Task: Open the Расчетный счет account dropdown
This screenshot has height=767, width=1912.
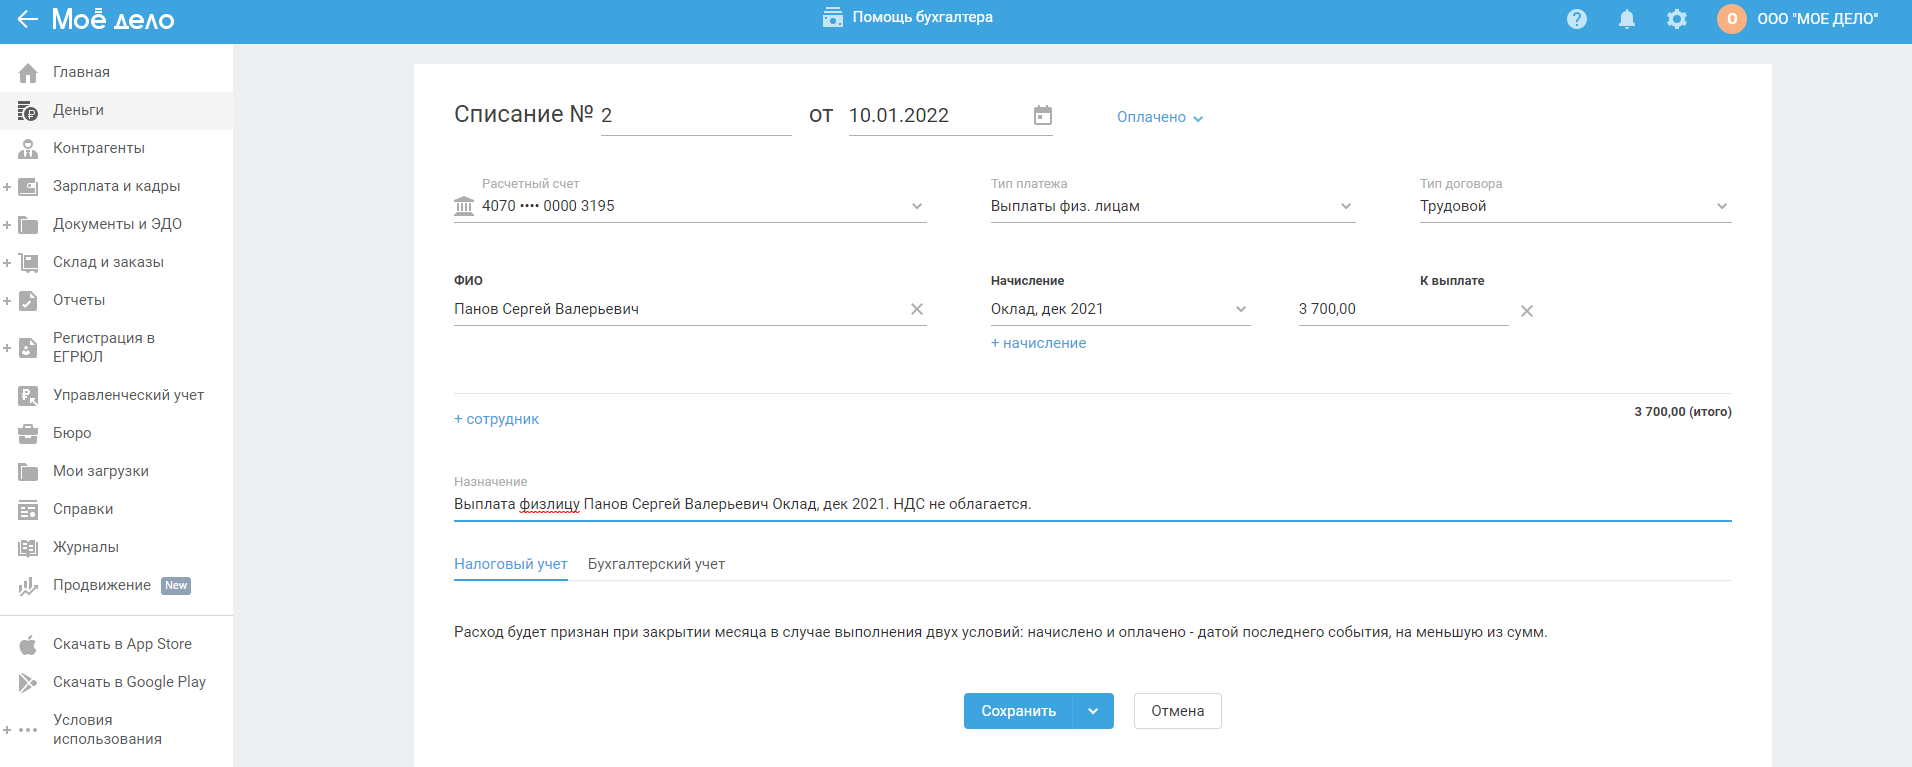Action: (917, 207)
